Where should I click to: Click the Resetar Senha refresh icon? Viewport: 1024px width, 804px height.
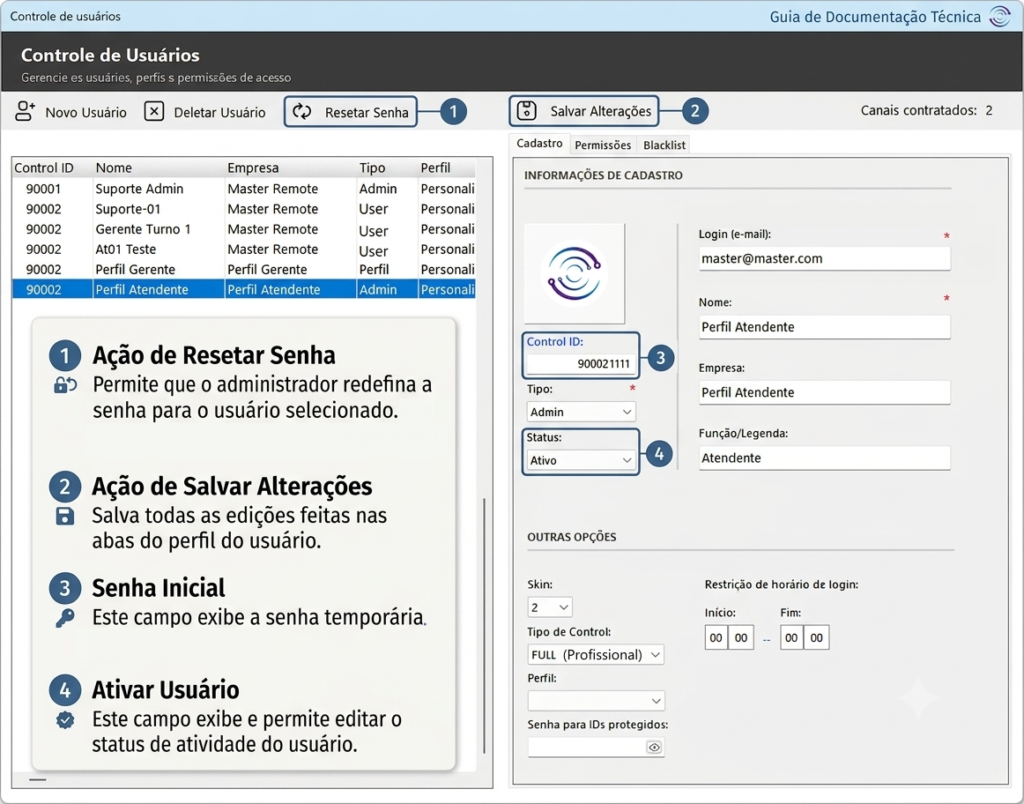pos(302,112)
